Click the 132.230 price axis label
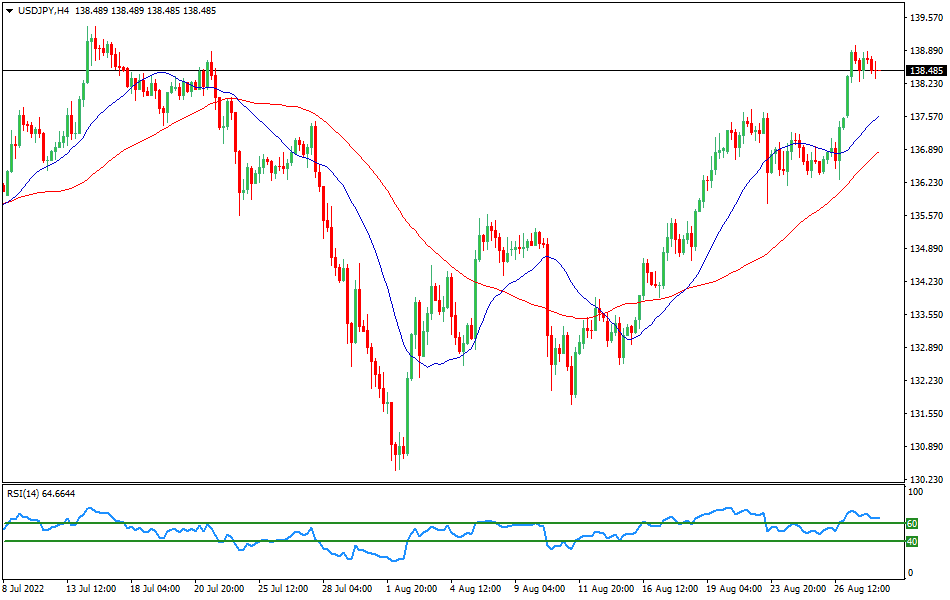Viewport: 950px width, 600px height. [x=927, y=381]
